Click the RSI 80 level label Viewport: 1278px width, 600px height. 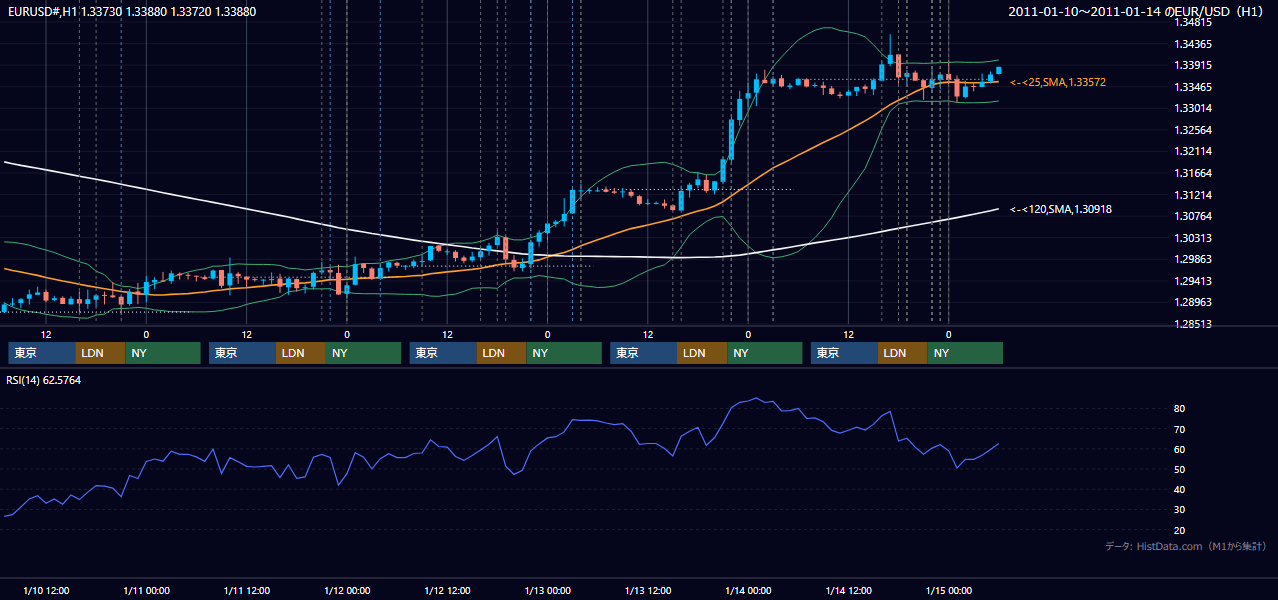click(x=1179, y=409)
